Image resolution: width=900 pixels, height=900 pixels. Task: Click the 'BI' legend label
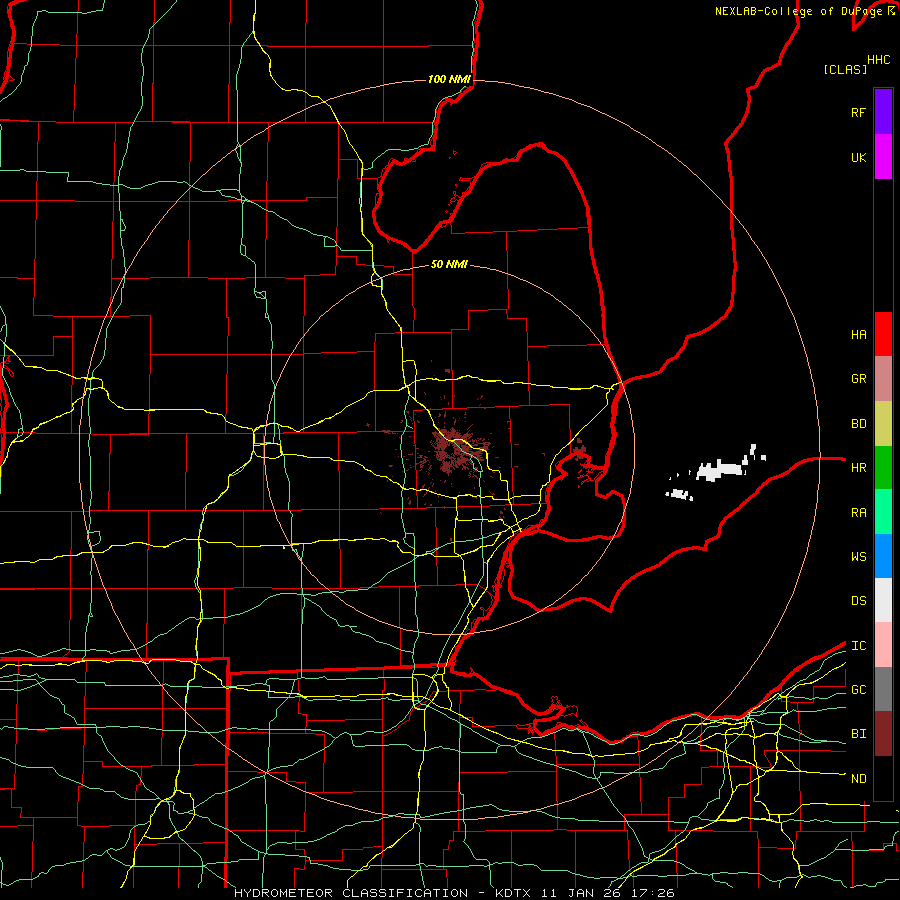click(858, 734)
